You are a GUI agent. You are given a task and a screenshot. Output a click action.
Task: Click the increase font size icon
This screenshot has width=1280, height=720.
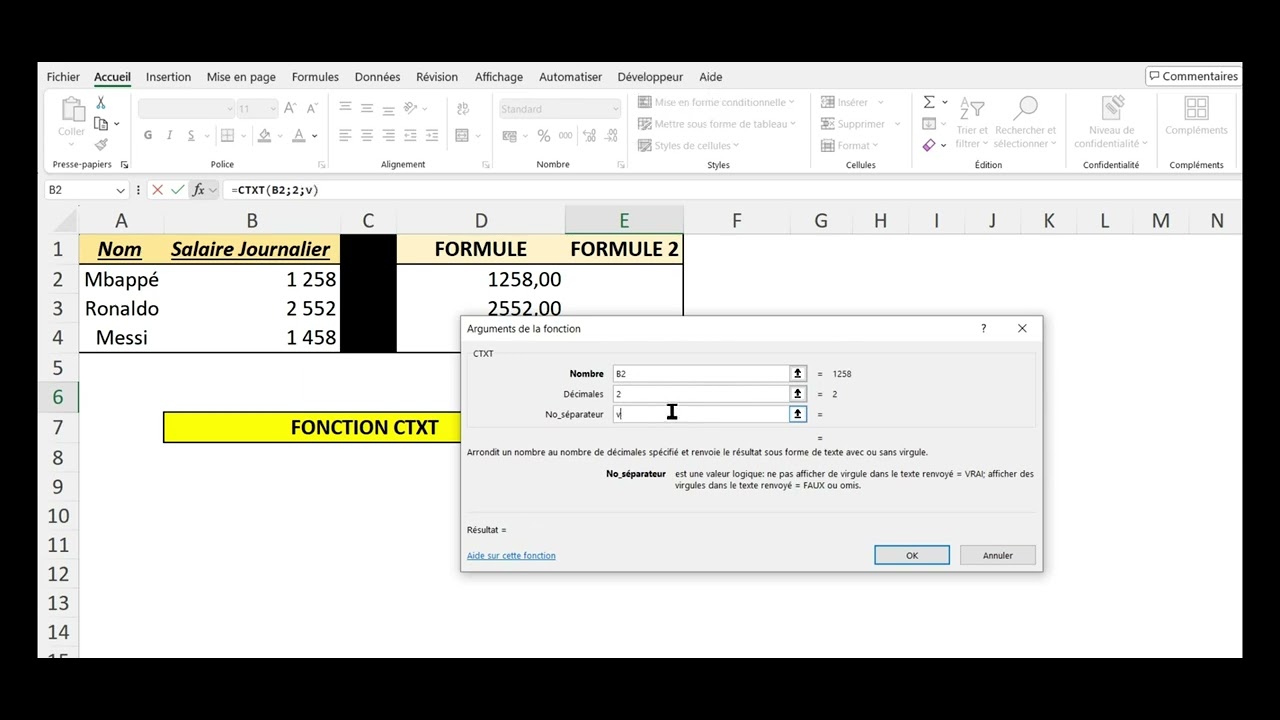[x=290, y=108]
